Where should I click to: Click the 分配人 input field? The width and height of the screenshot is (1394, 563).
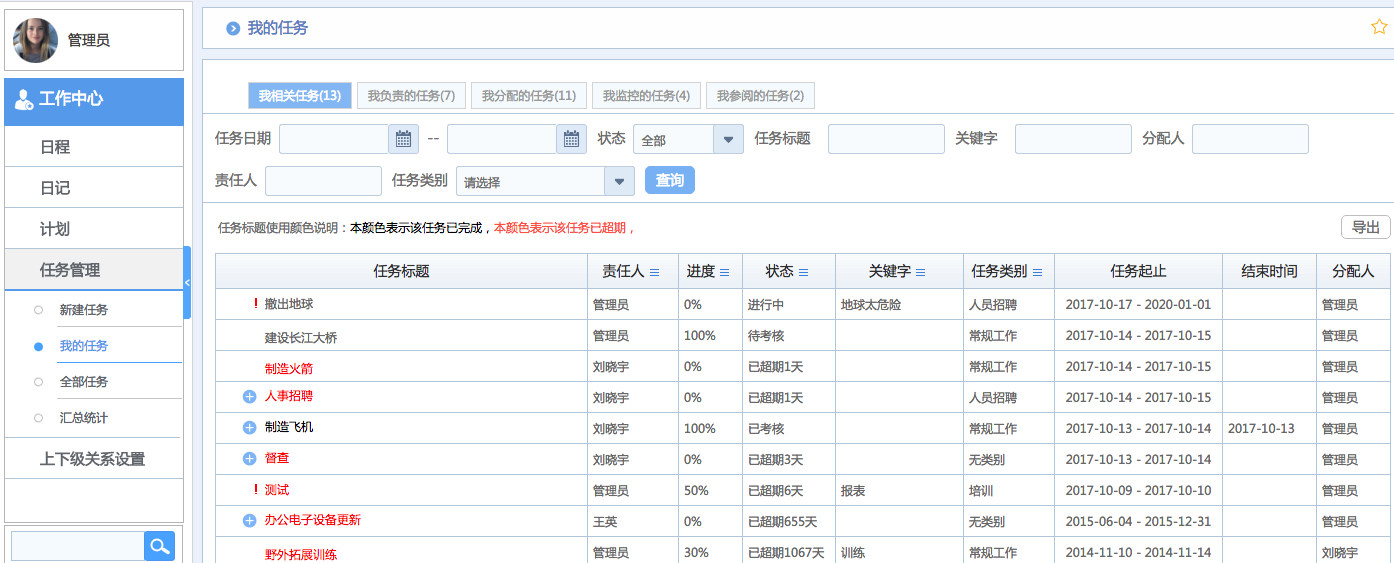pyautogui.click(x=1250, y=139)
